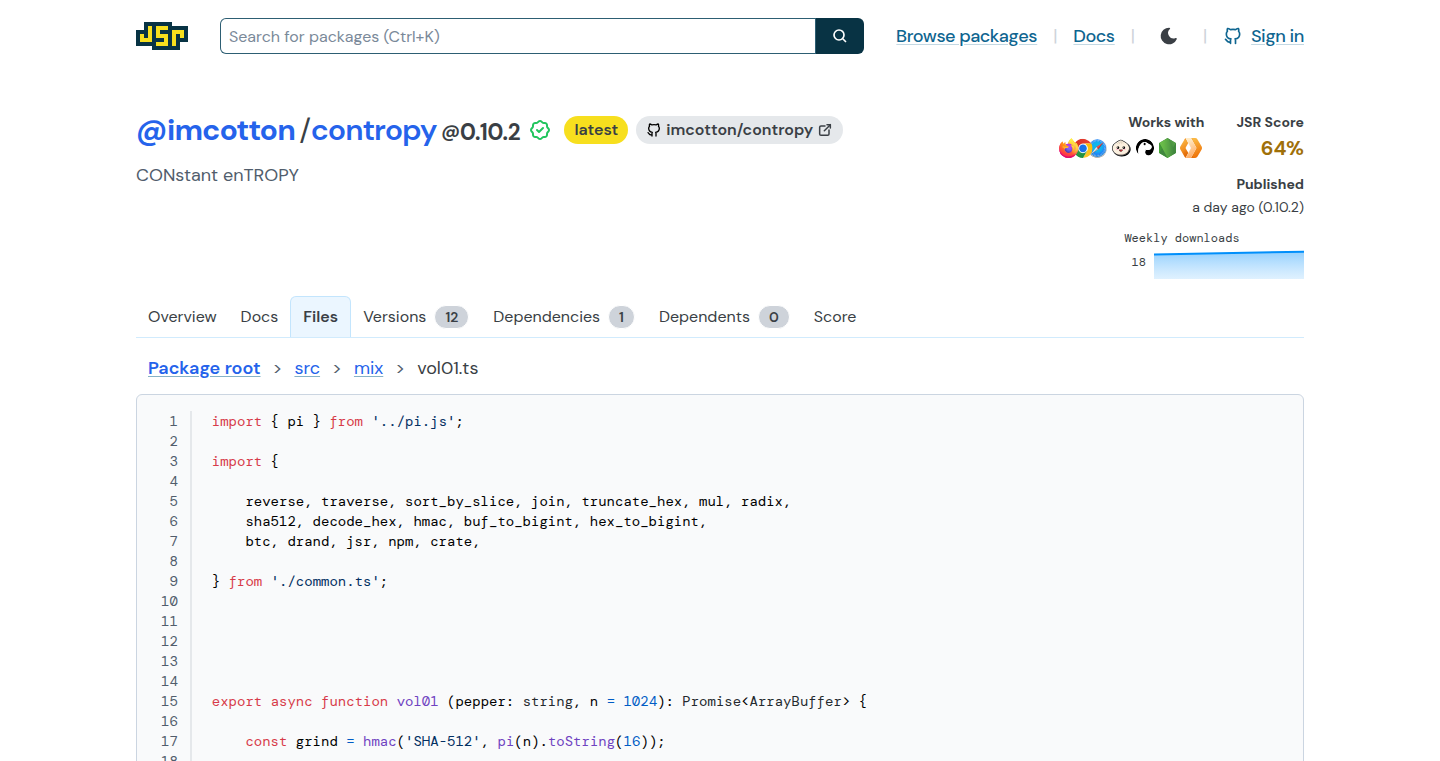Open the src folder breadcrumb
The image size is (1440, 761).
(307, 368)
